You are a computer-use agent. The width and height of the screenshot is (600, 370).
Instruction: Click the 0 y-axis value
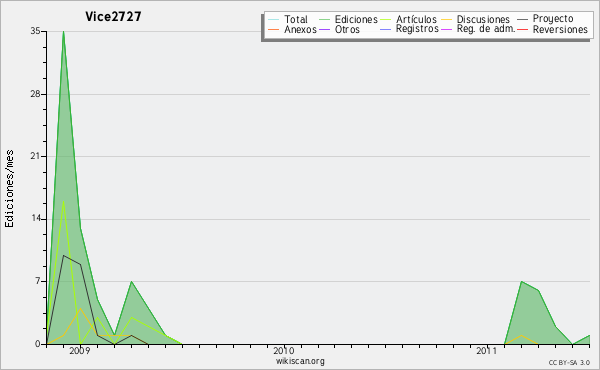(38, 344)
